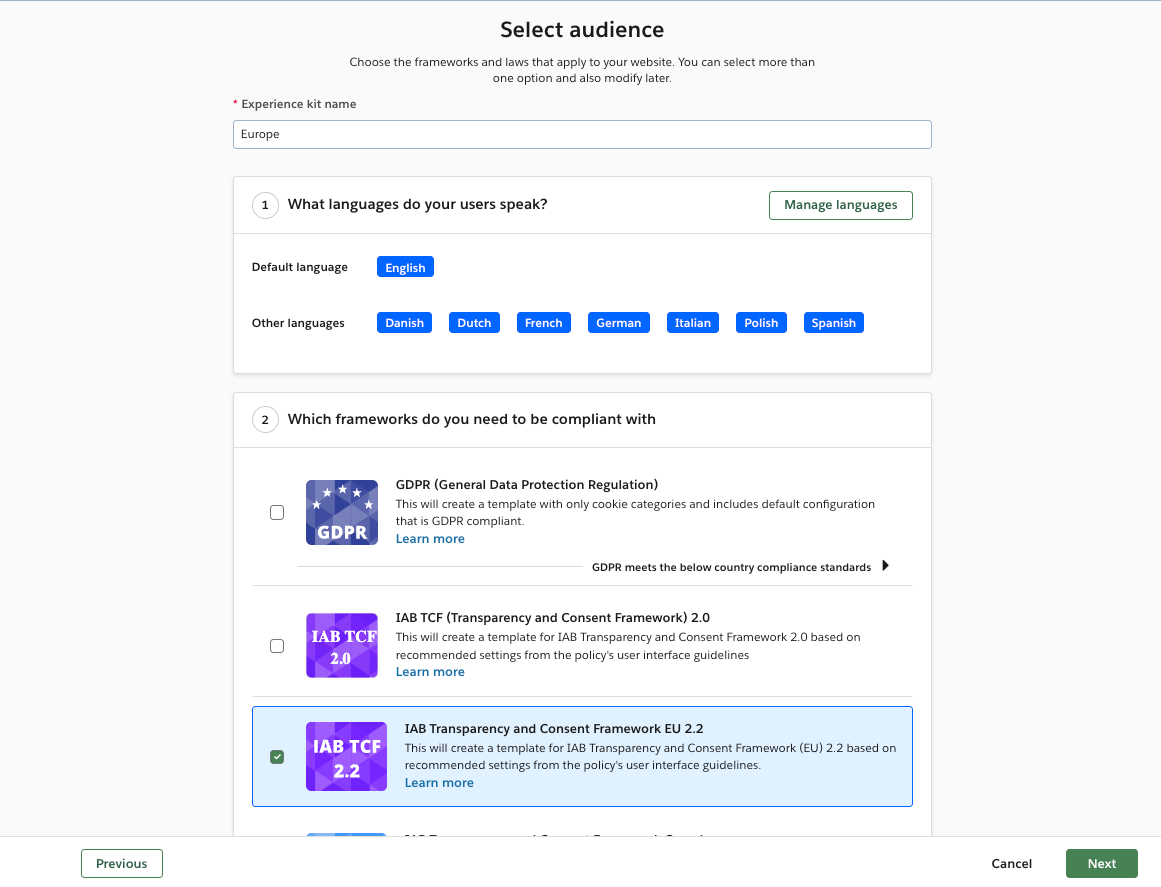Click the GDPR framework logo tile
Screen dimensions: 1161x887
(342, 512)
